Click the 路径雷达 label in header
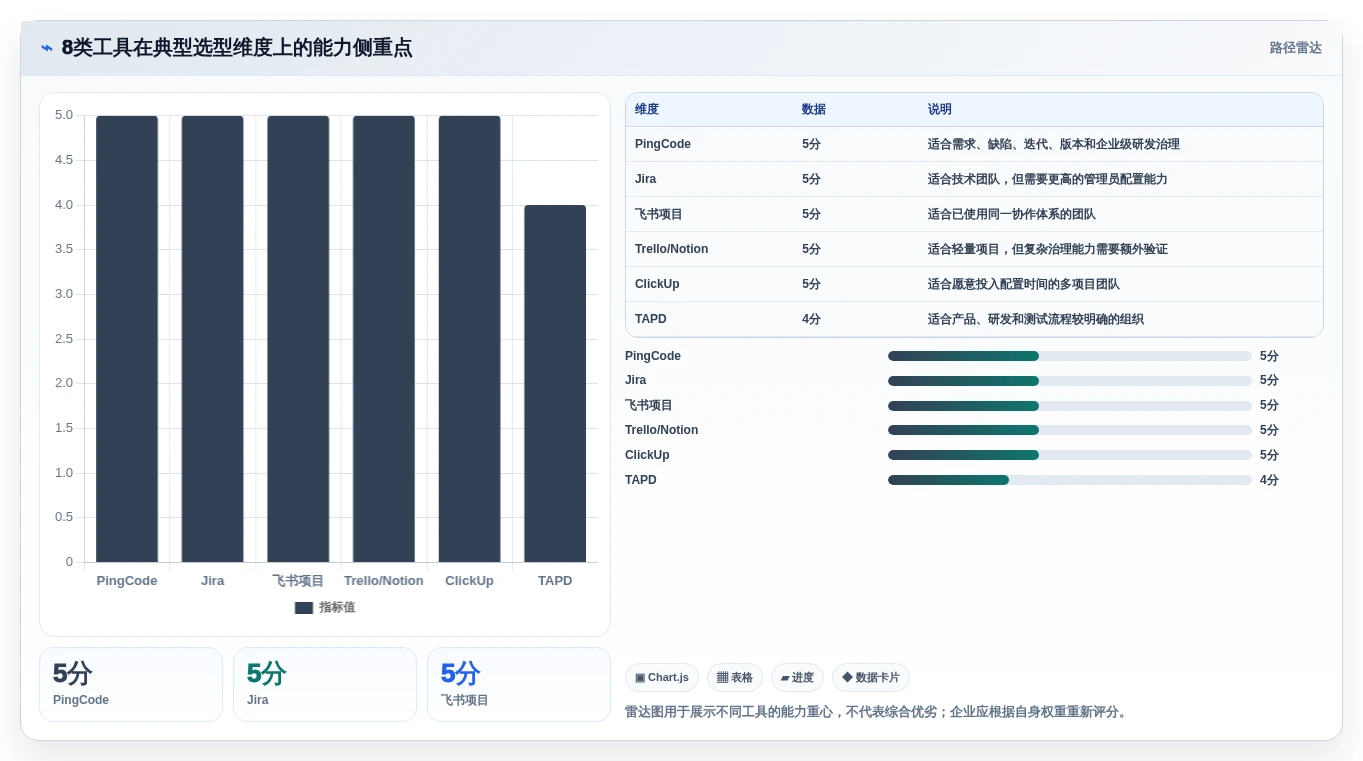 pos(1295,48)
